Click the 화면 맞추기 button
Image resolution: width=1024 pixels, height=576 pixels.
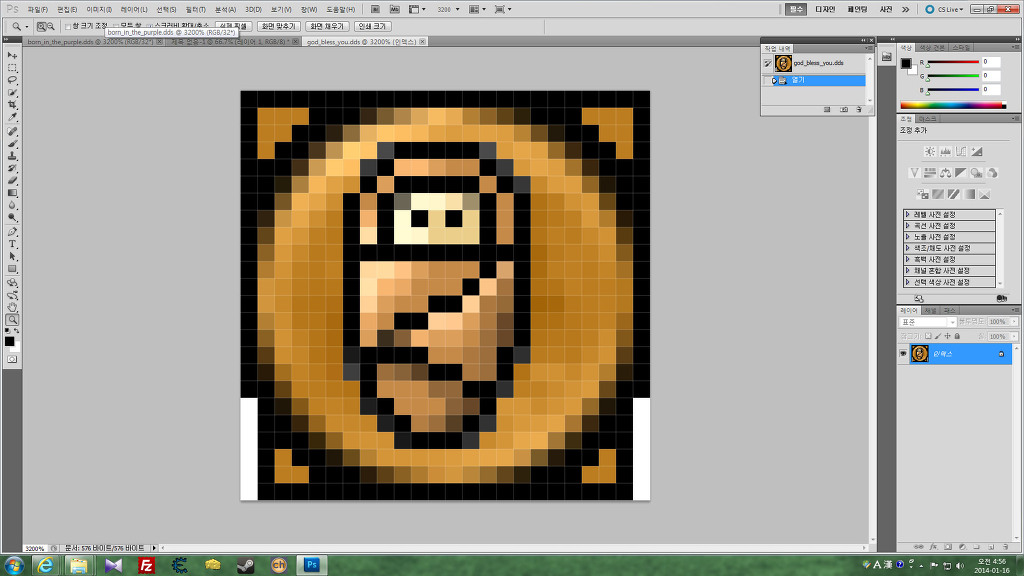[278, 26]
